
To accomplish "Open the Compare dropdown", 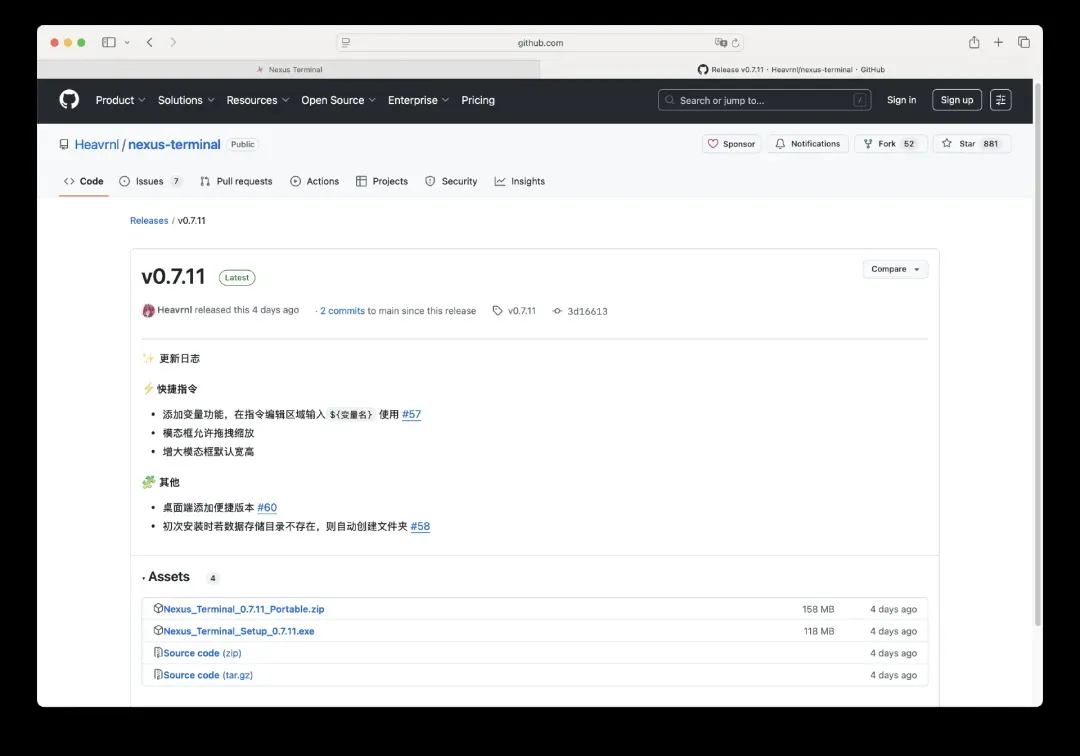I will point(895,269).
